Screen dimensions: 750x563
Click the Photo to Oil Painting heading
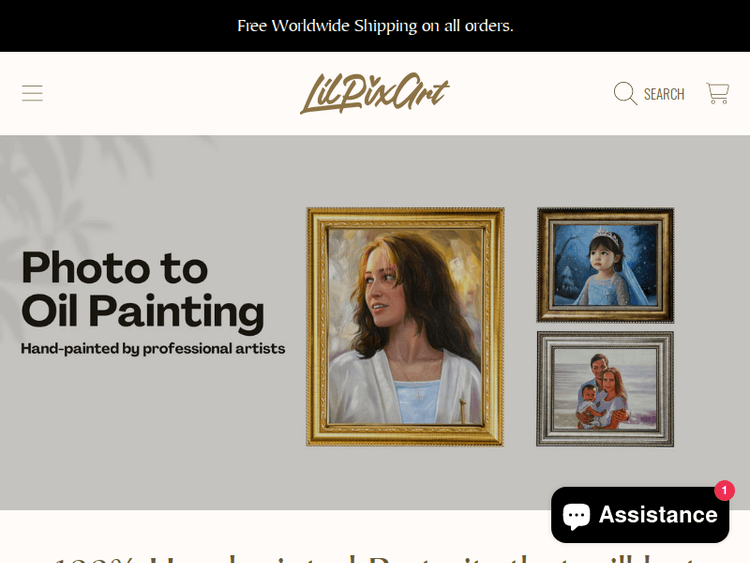[143, 290]
